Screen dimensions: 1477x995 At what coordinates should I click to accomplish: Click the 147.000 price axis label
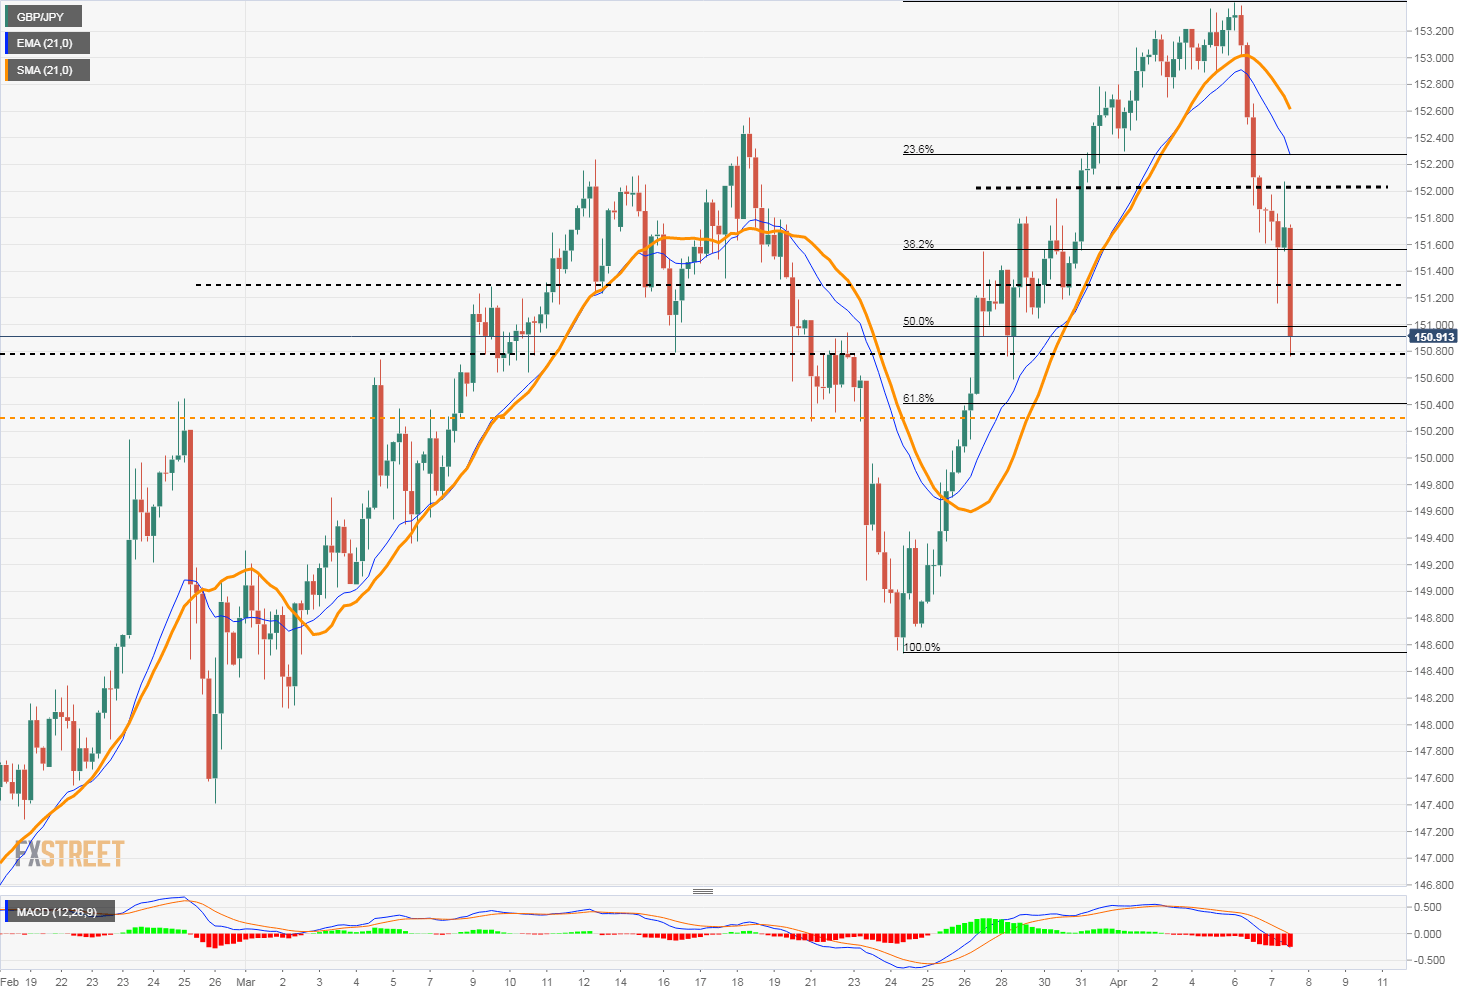[x=1434, y=859]
